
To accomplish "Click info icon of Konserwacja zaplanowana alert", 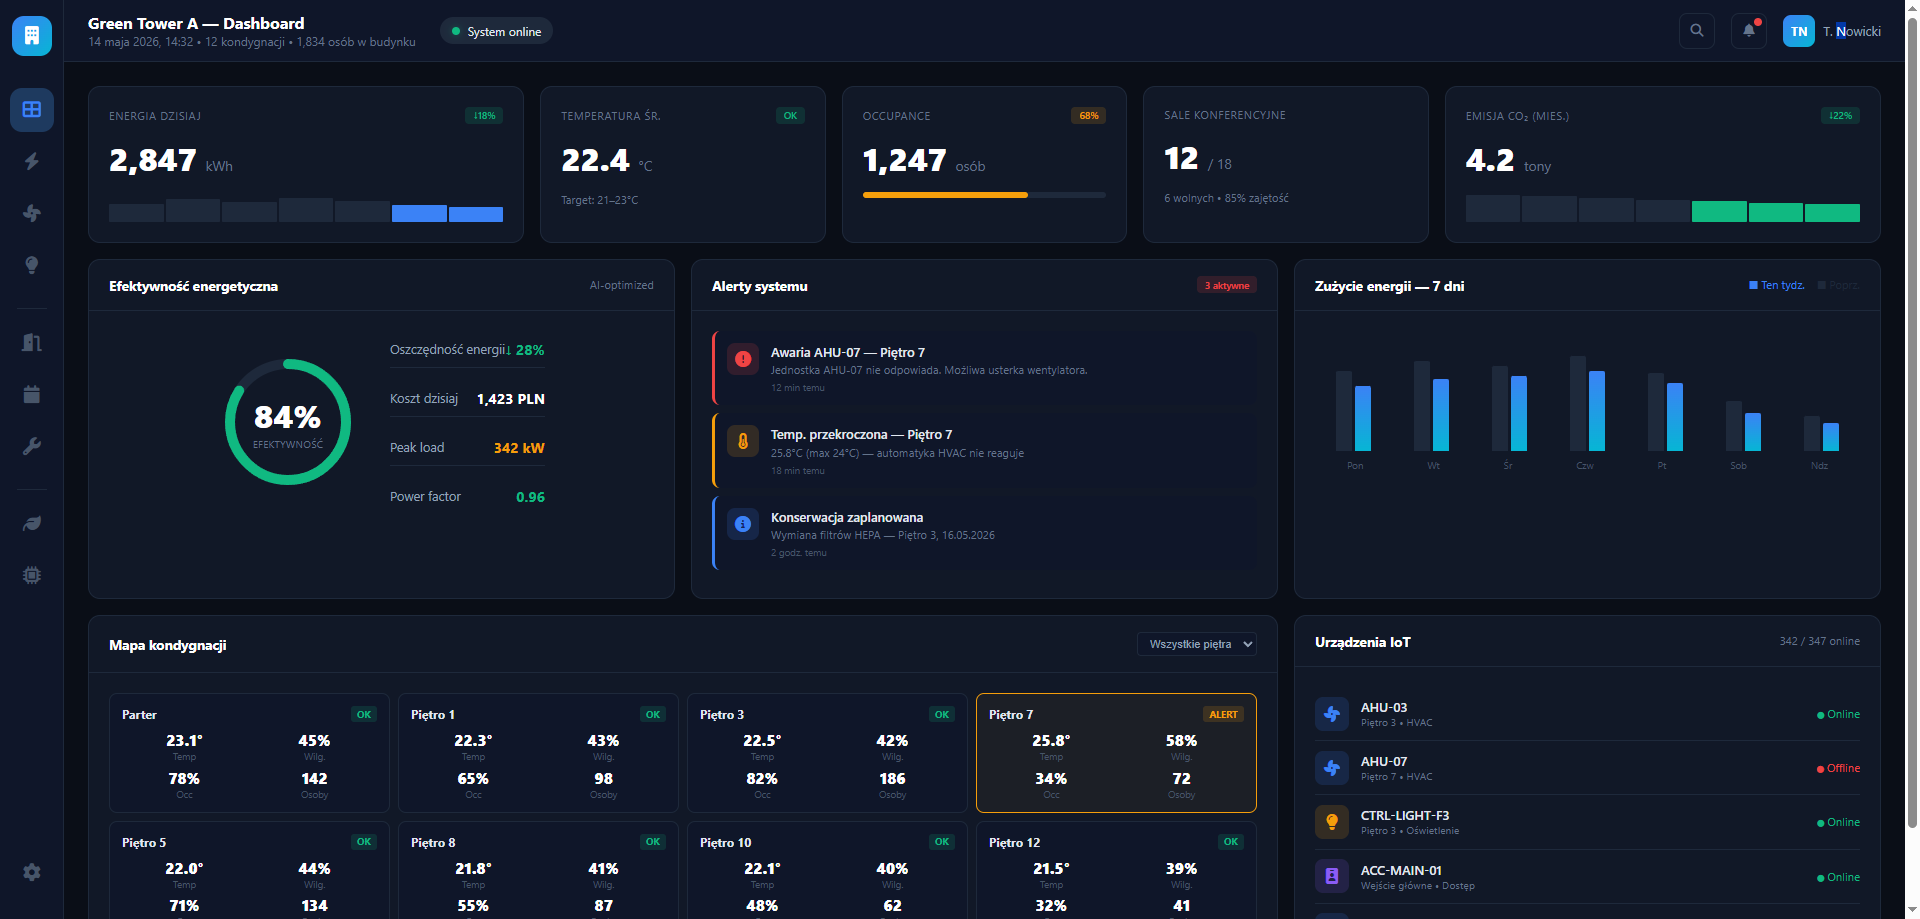I will (x=743, y=524).
